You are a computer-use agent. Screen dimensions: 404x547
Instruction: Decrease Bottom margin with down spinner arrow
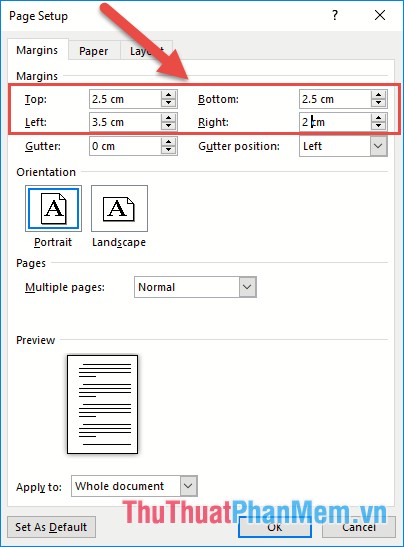click(x=379, y=103)
